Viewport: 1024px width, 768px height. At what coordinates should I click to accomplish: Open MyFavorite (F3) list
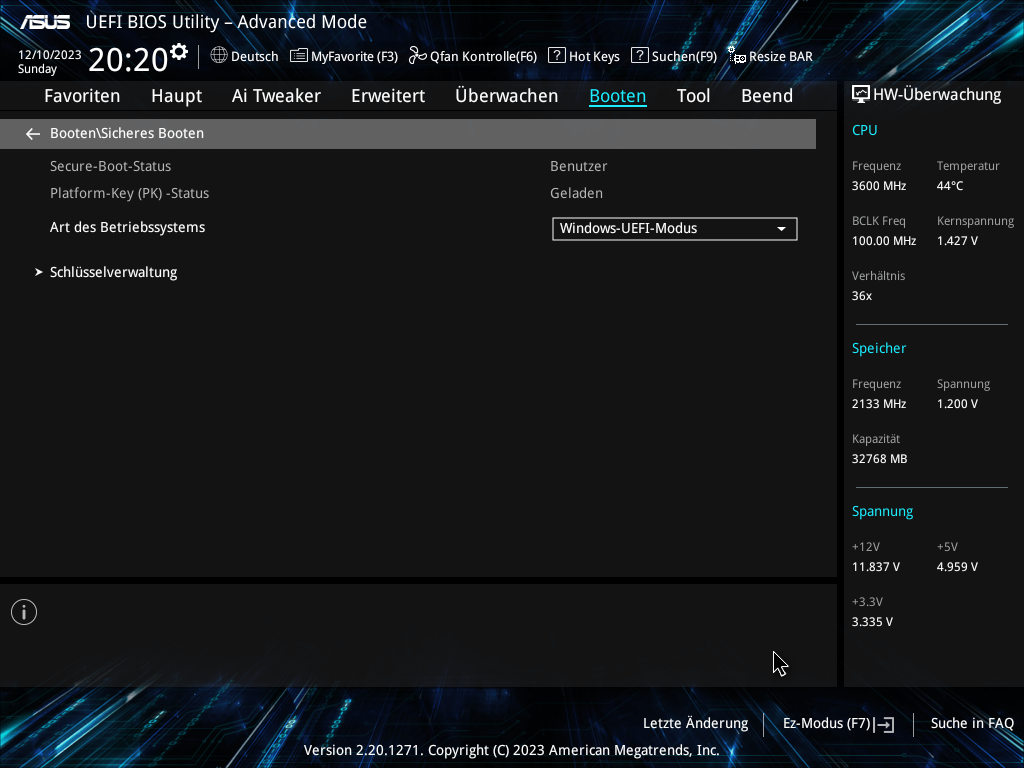click(344, 56)
